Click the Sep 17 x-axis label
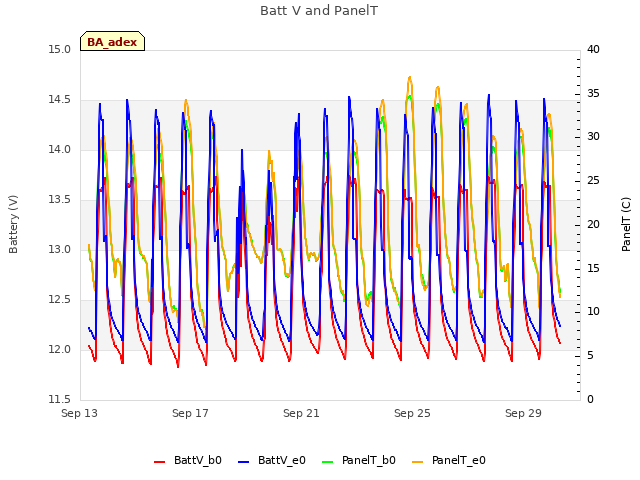This screenshot has width=640, height=480. (x=191, y=413)
